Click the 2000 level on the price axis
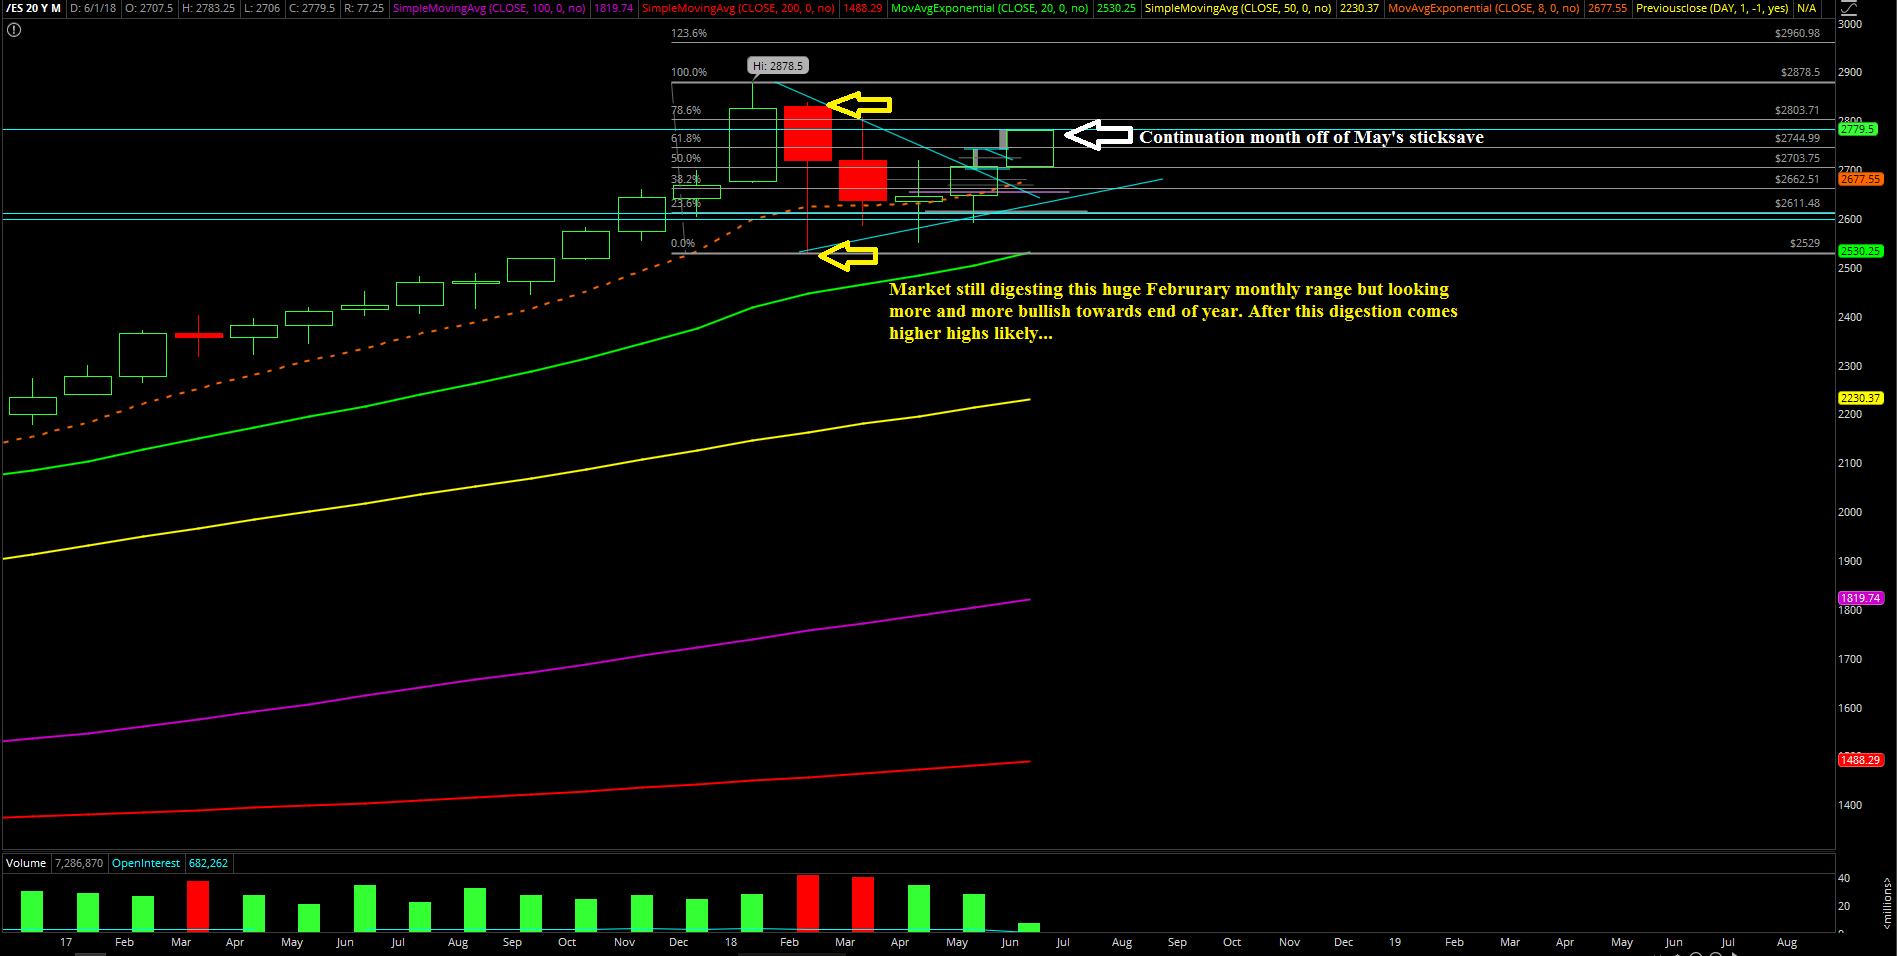Image resolution: width=1897 pixels, height=956 pixels. tap(1850, 512)
